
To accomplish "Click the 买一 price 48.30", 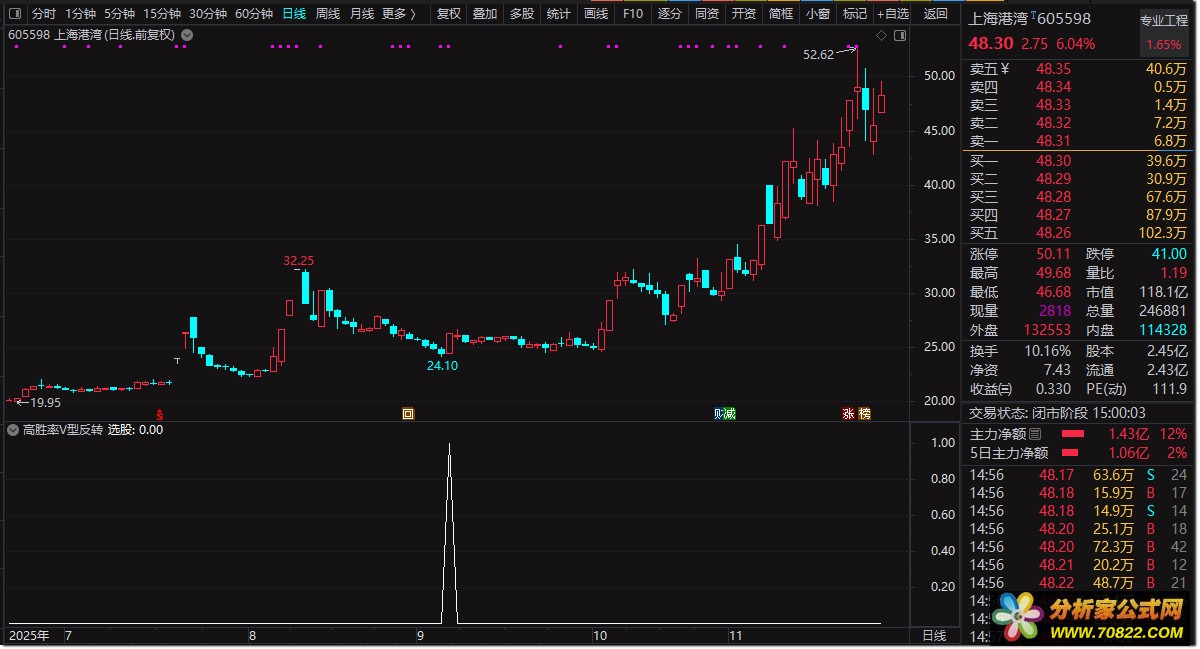I will point(1053,161).
